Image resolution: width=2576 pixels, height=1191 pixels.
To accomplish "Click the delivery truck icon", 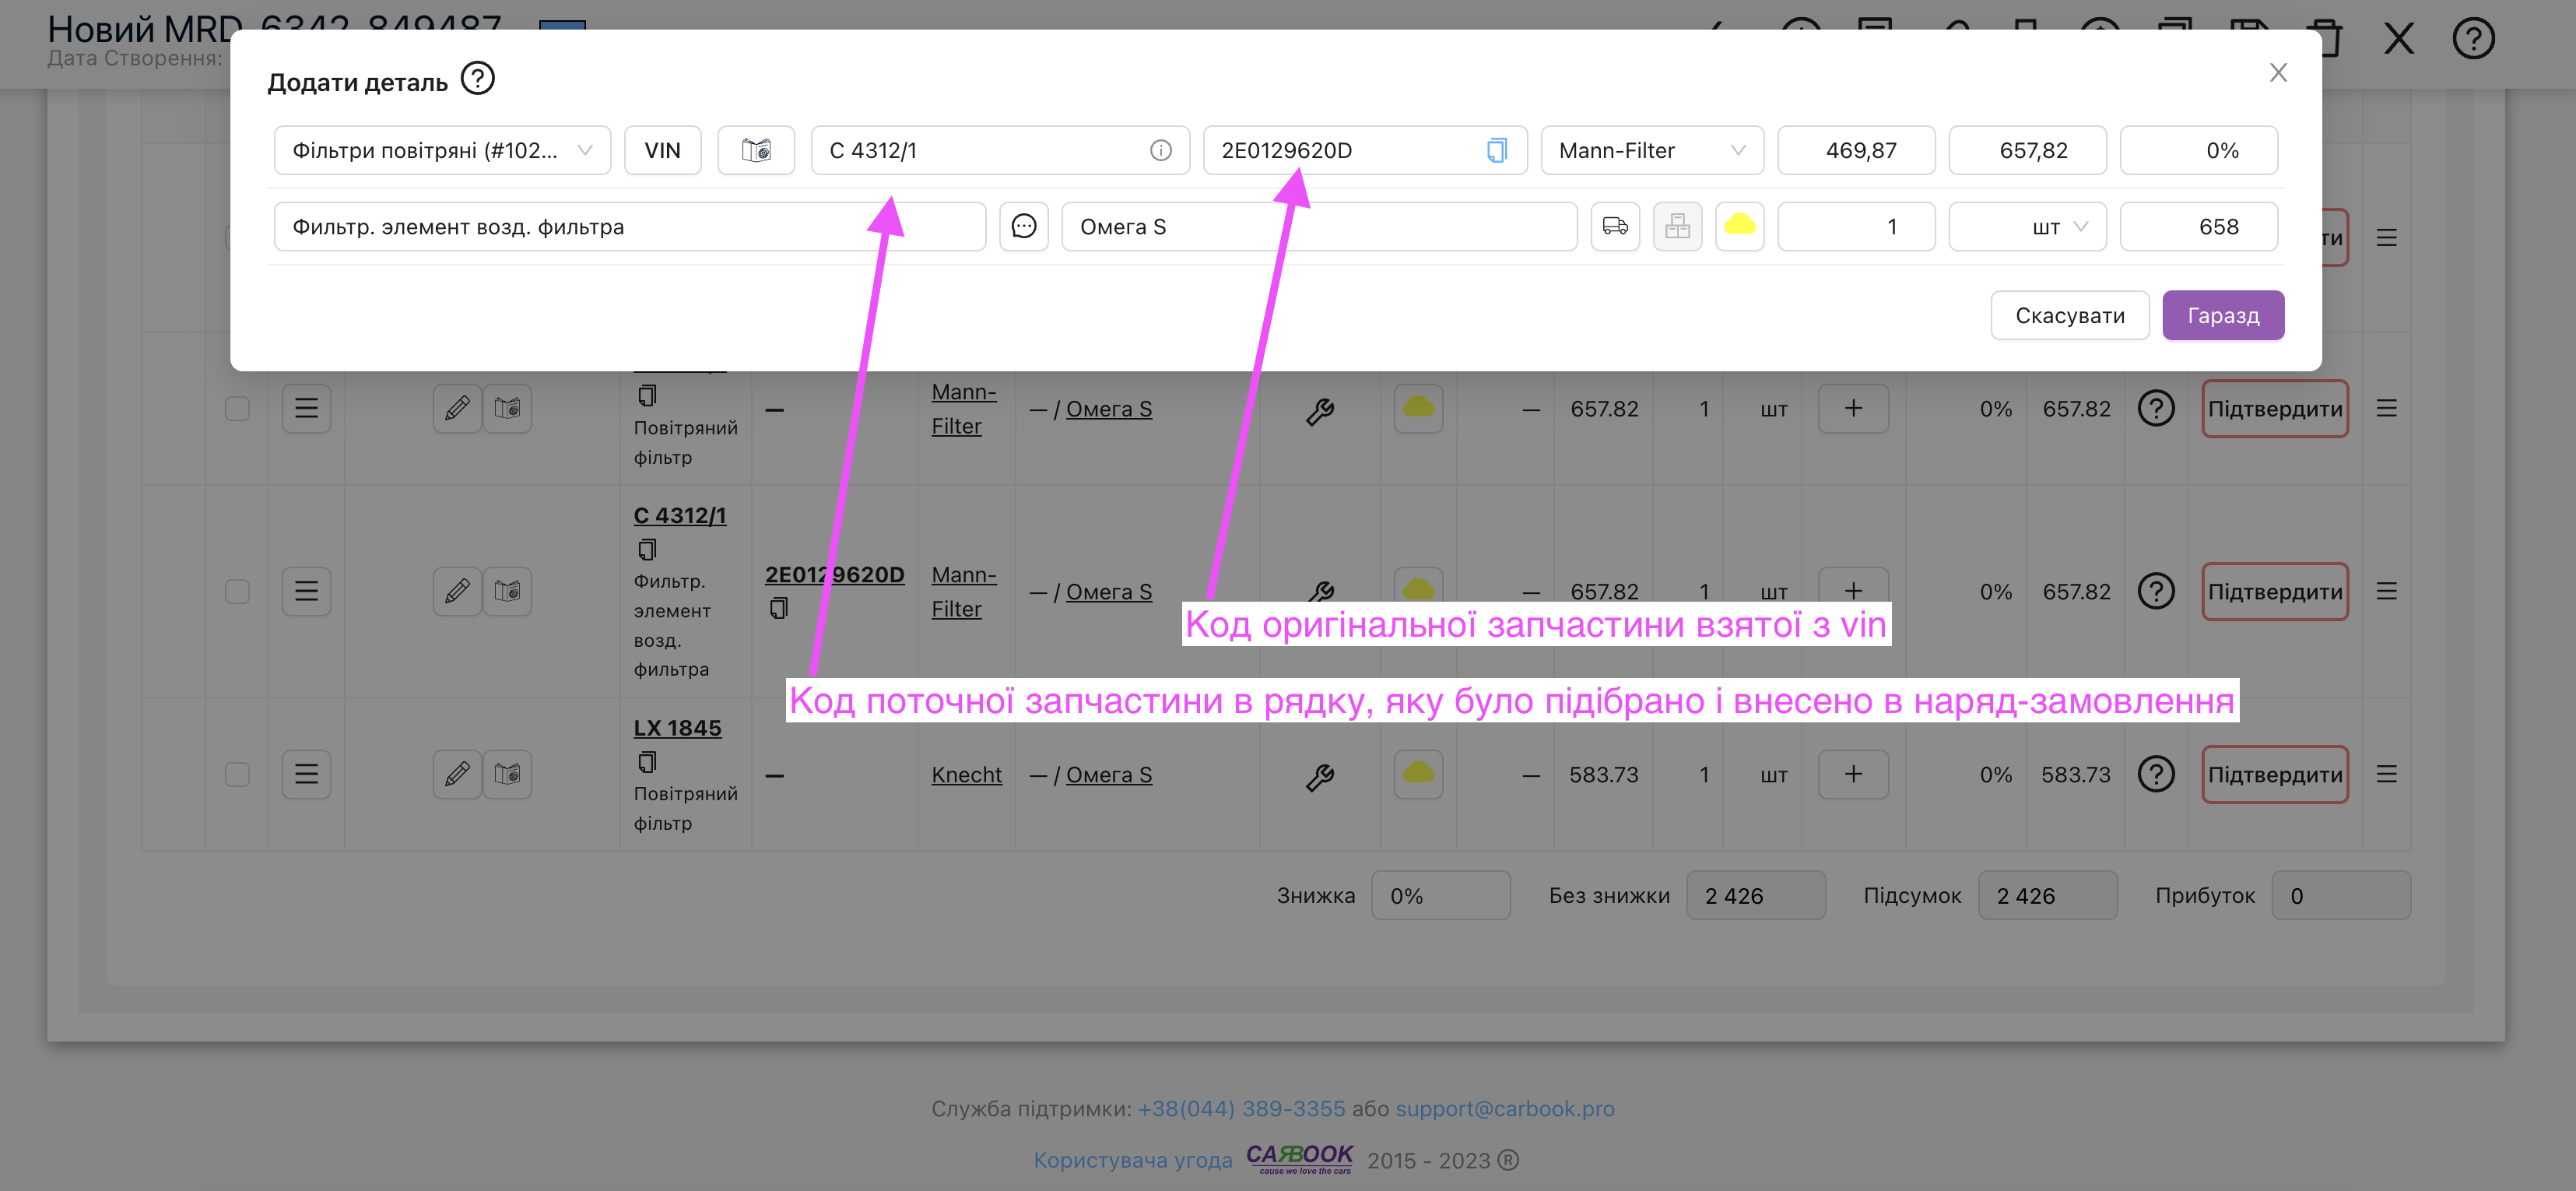I will (x=1614, y=226).
